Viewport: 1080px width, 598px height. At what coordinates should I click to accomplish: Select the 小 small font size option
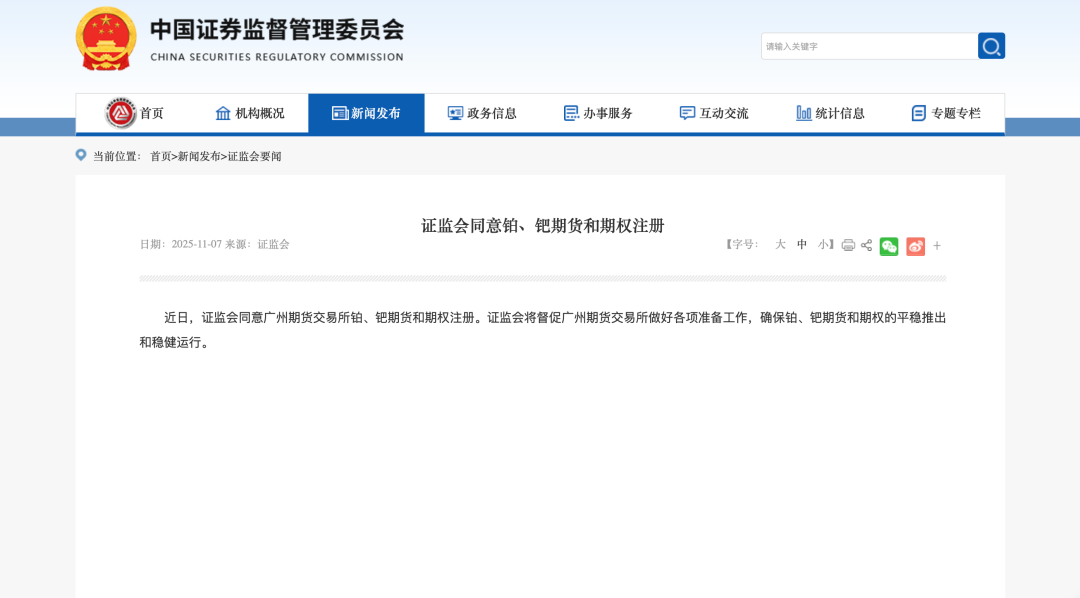coord(821,245)
